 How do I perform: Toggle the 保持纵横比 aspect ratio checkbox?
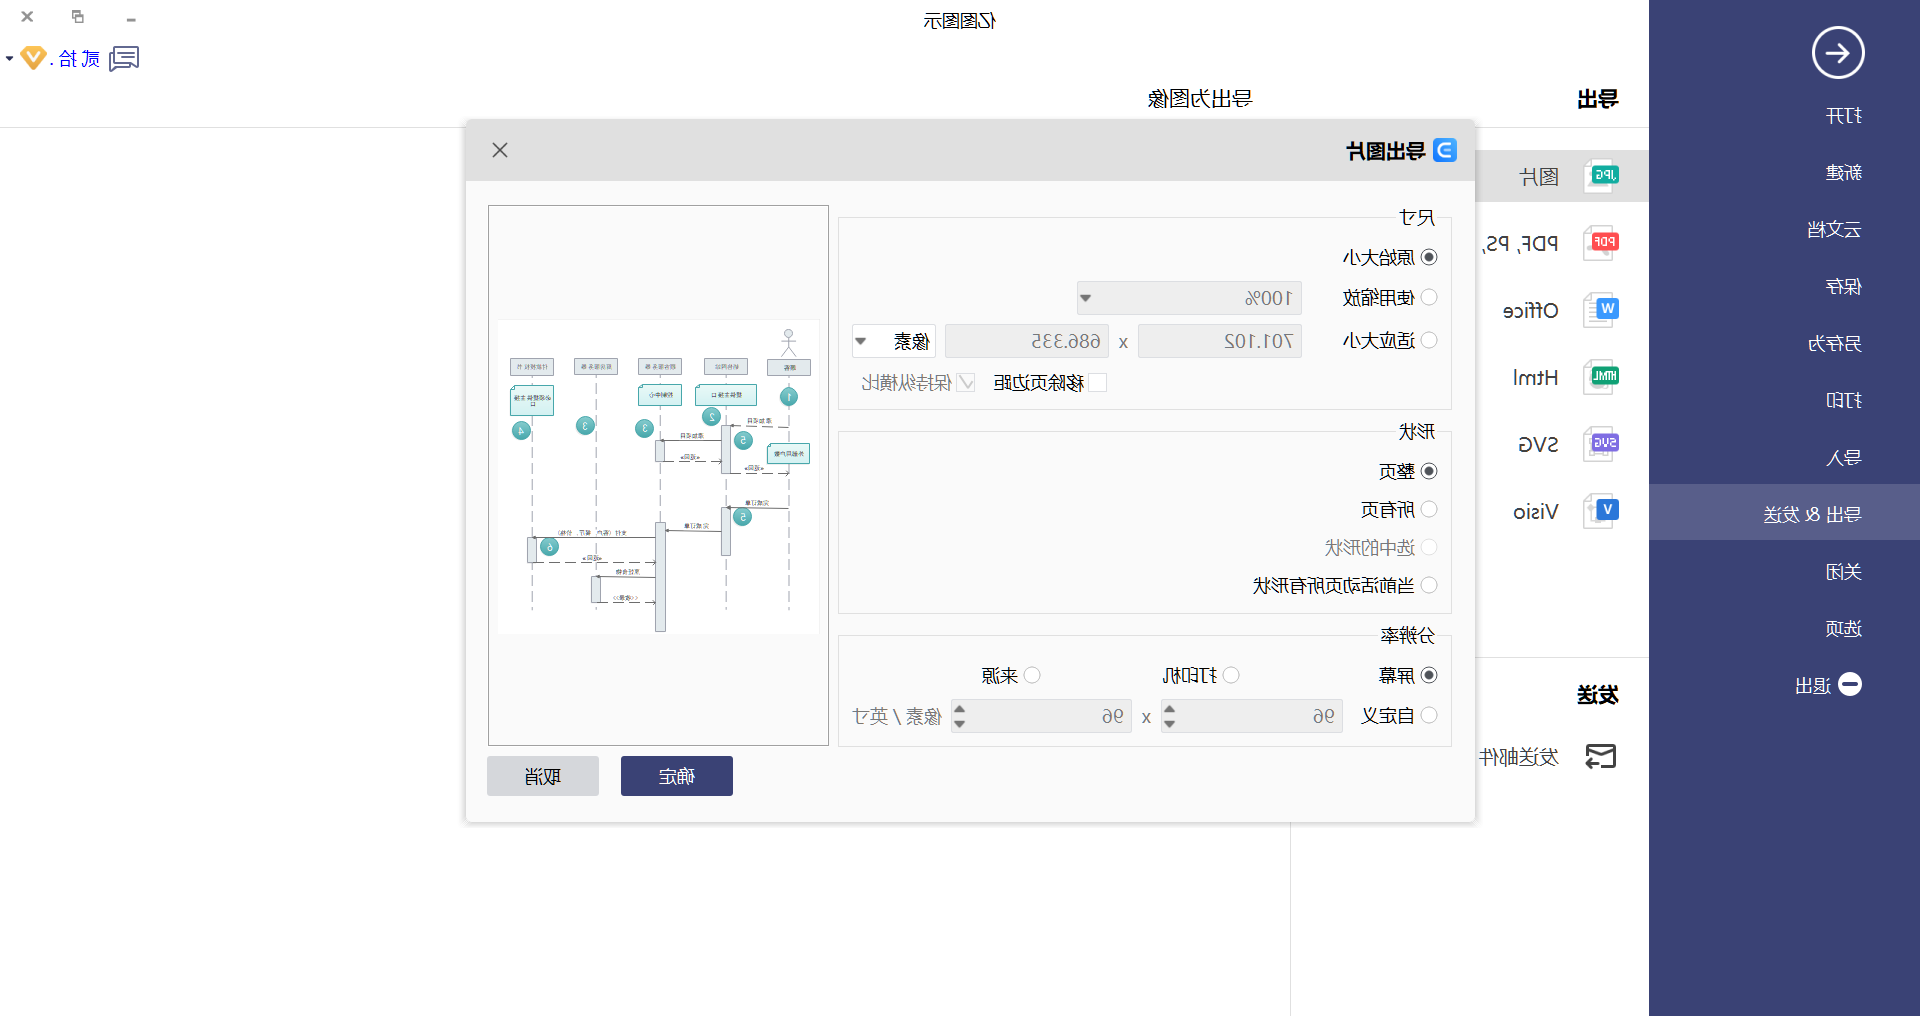(966, 382)
